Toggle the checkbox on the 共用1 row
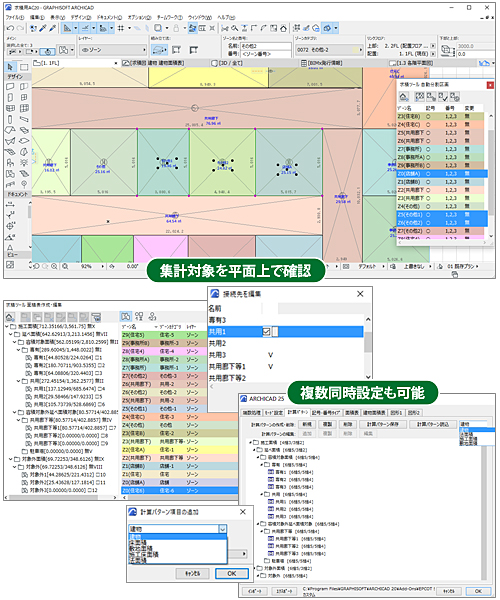Screen dimensions: 500x600 pyautogui.click(x=267, y=331)
